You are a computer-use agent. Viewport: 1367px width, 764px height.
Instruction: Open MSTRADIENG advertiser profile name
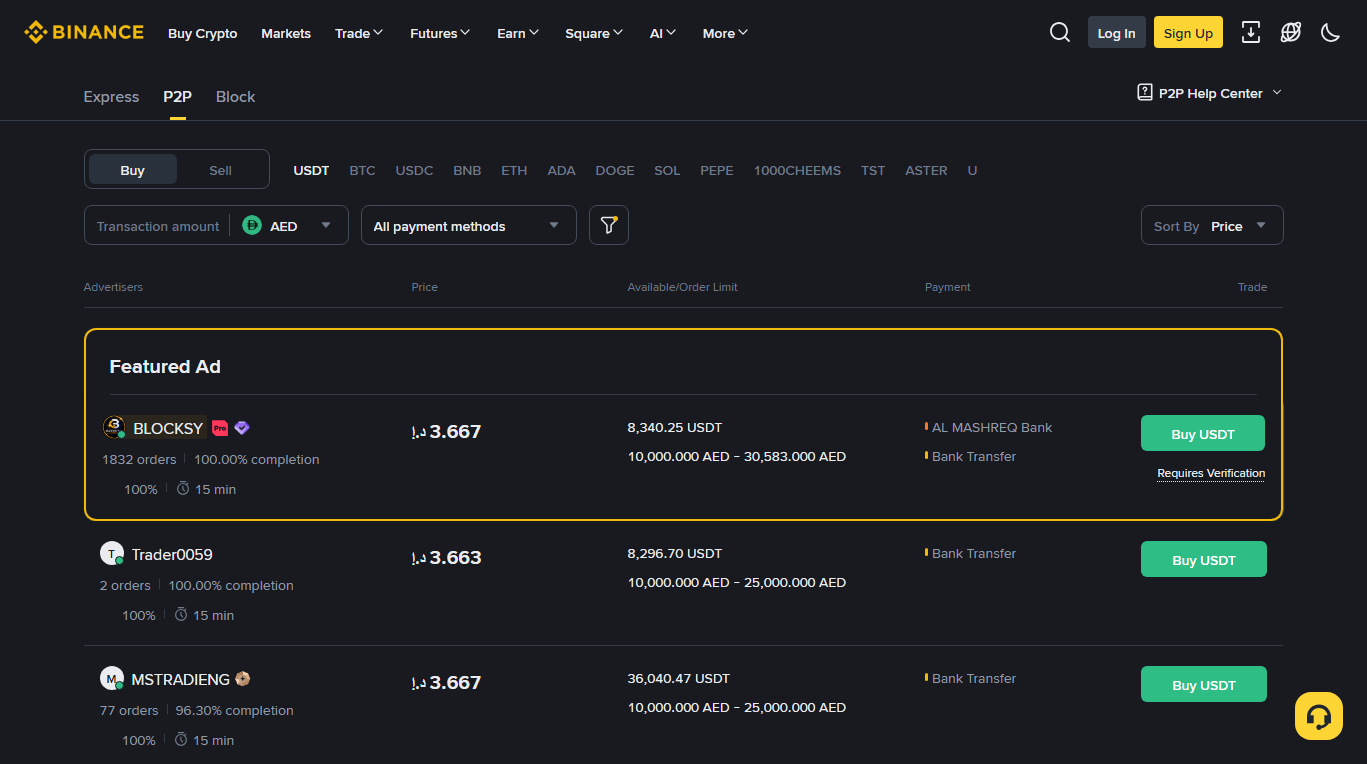(x=181, y=679)
